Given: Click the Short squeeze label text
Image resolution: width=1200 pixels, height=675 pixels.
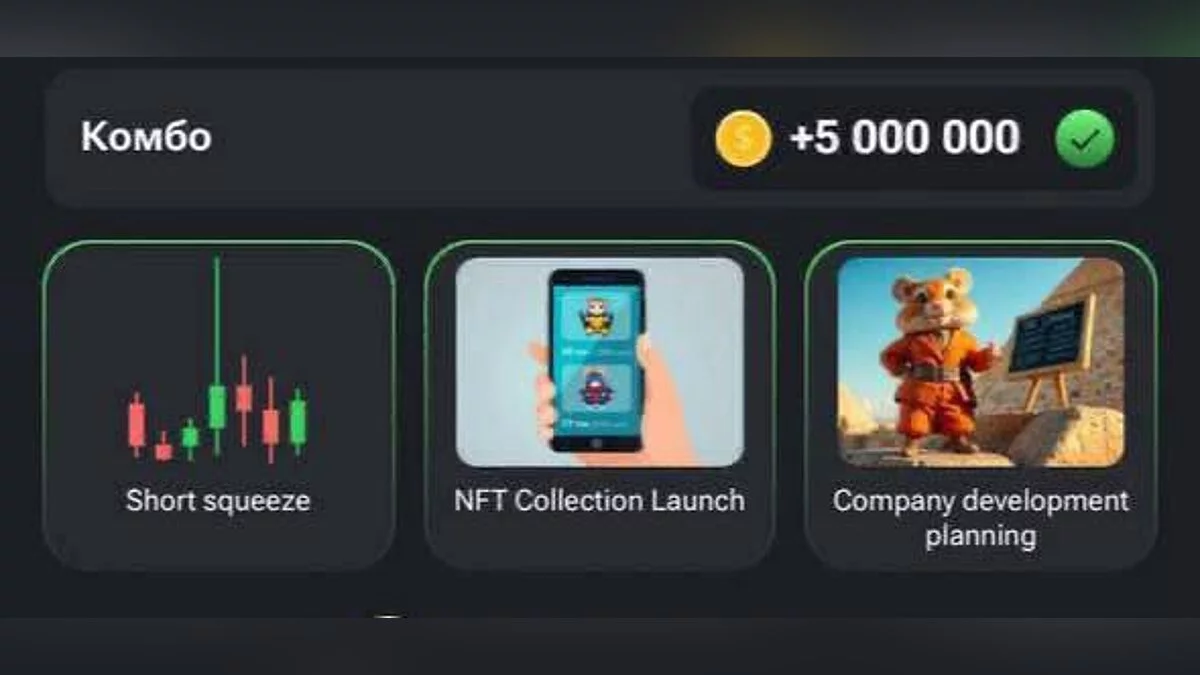Looking at the screenshot, I should pos(218,500).
